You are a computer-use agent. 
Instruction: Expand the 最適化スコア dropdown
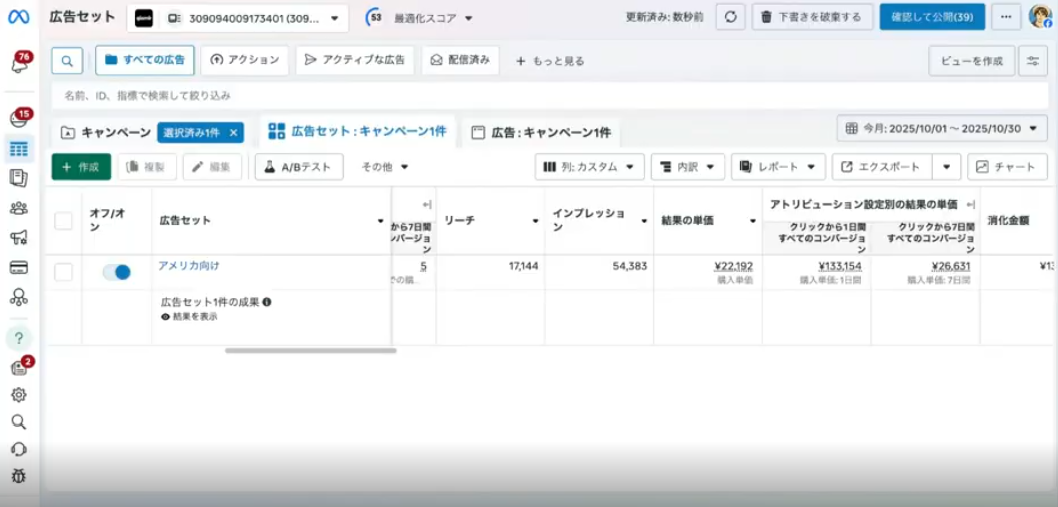click(433, 18)
